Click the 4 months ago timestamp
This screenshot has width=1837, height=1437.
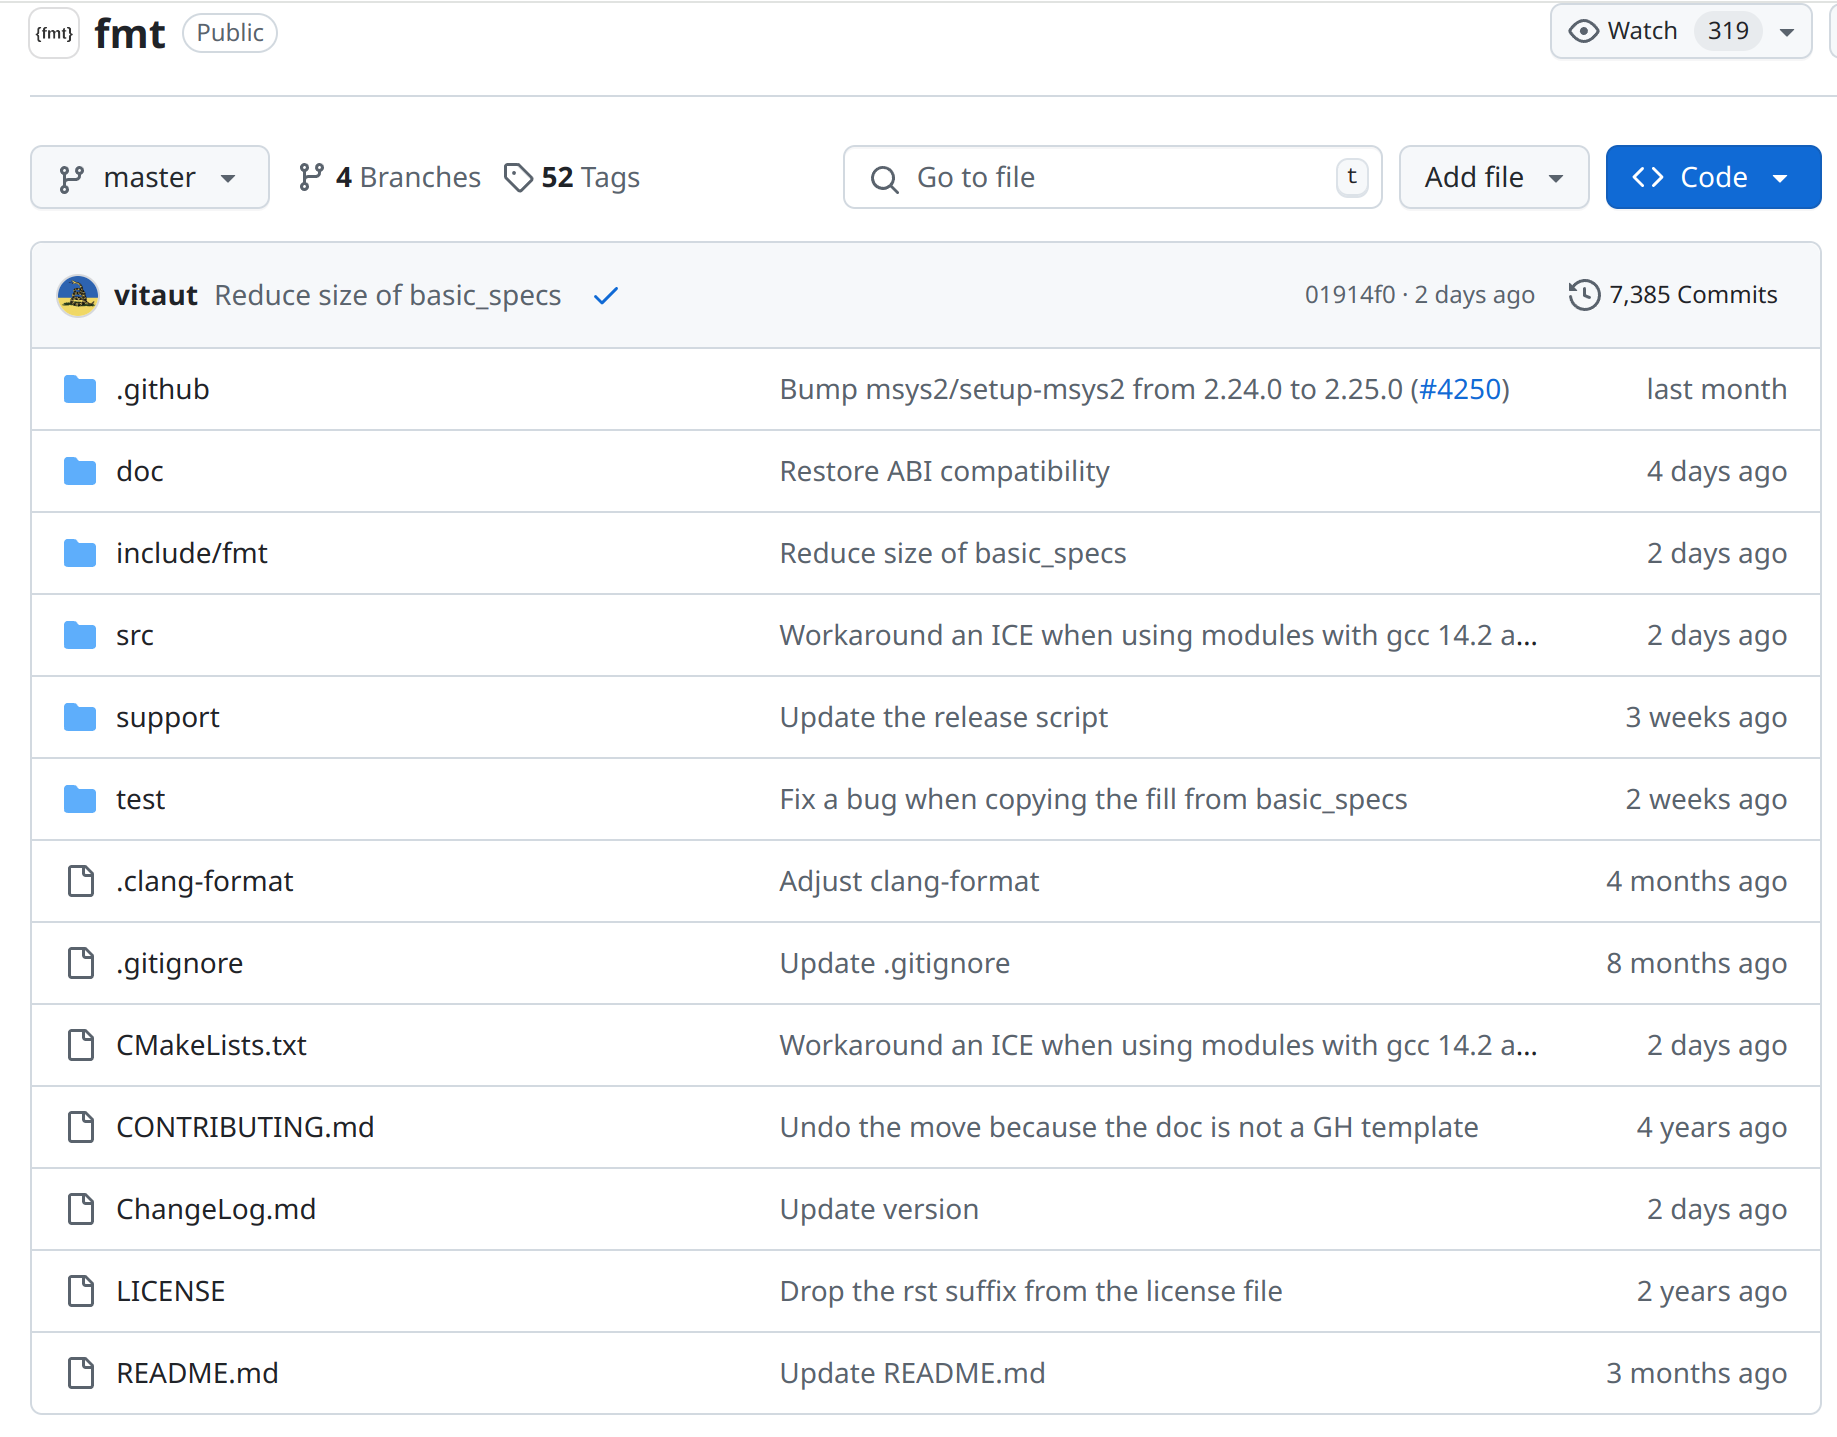[x=1696, y=882]
